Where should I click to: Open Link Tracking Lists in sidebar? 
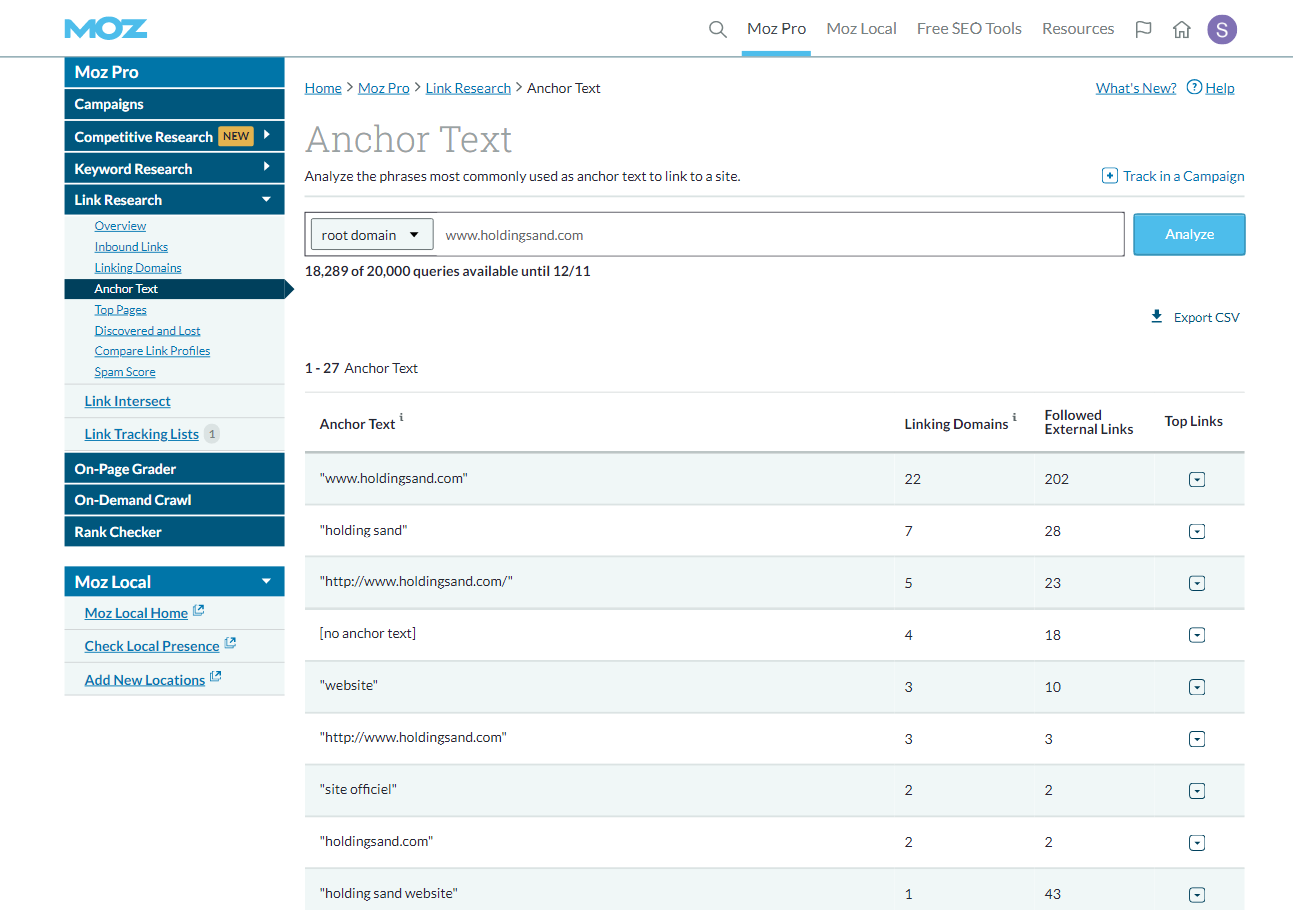[141, 434]
